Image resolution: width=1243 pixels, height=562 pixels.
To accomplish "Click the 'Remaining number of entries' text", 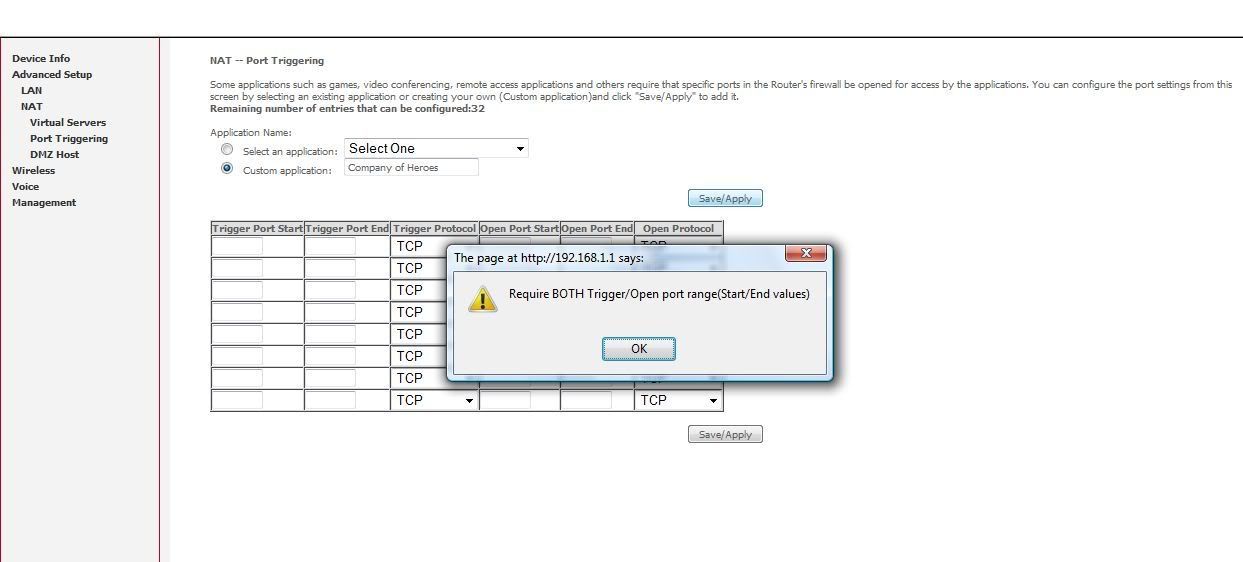I will click(x=347, y=108).
